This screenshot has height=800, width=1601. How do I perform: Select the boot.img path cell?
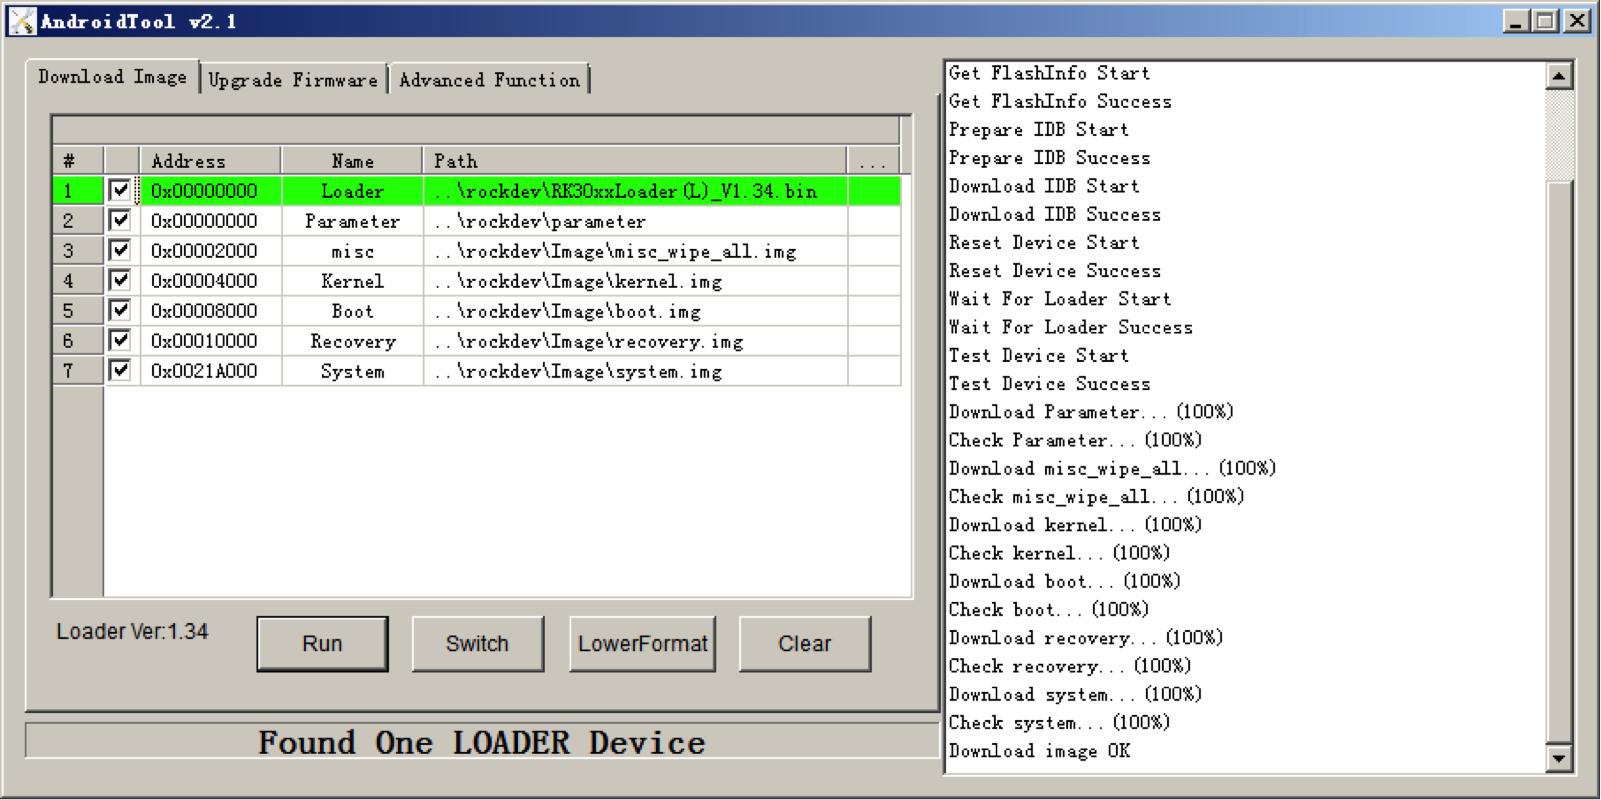[x=635, y=311]
